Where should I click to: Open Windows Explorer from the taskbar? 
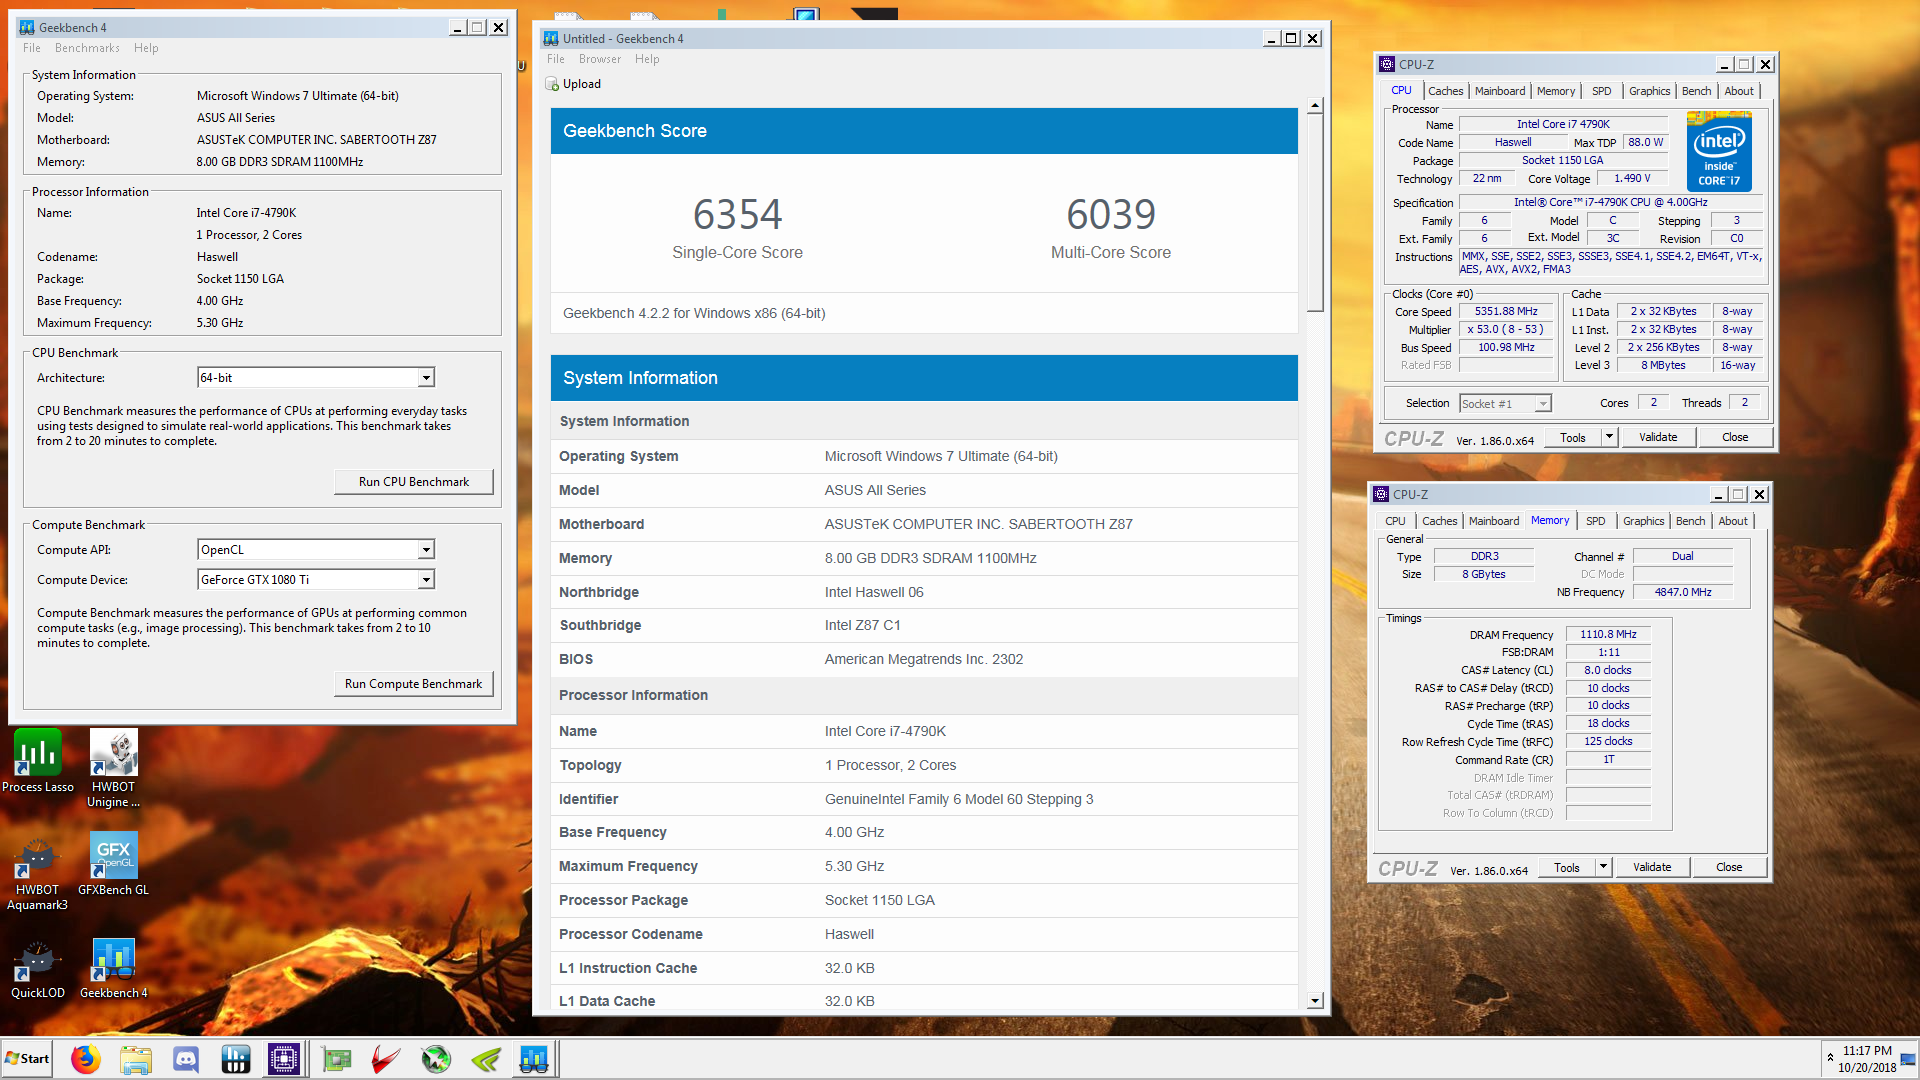(136, 1059)
